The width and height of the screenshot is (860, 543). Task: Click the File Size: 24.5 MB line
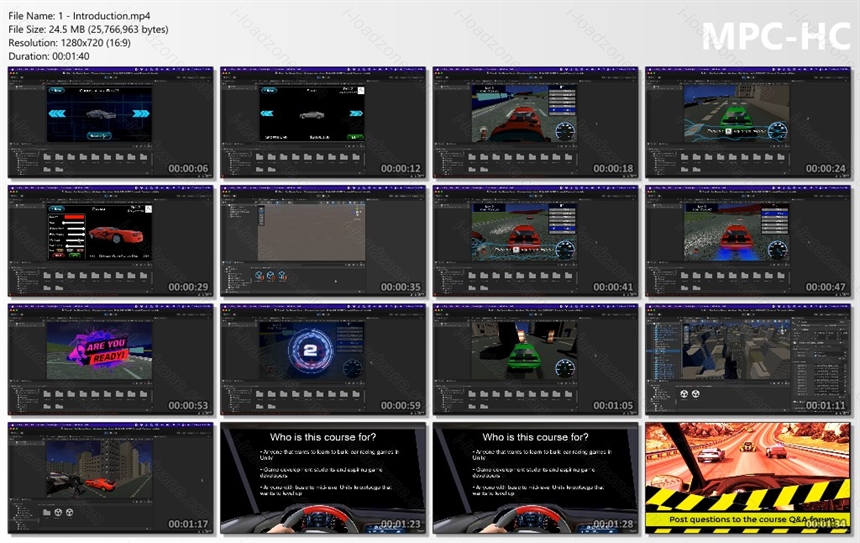click(88, 30)
